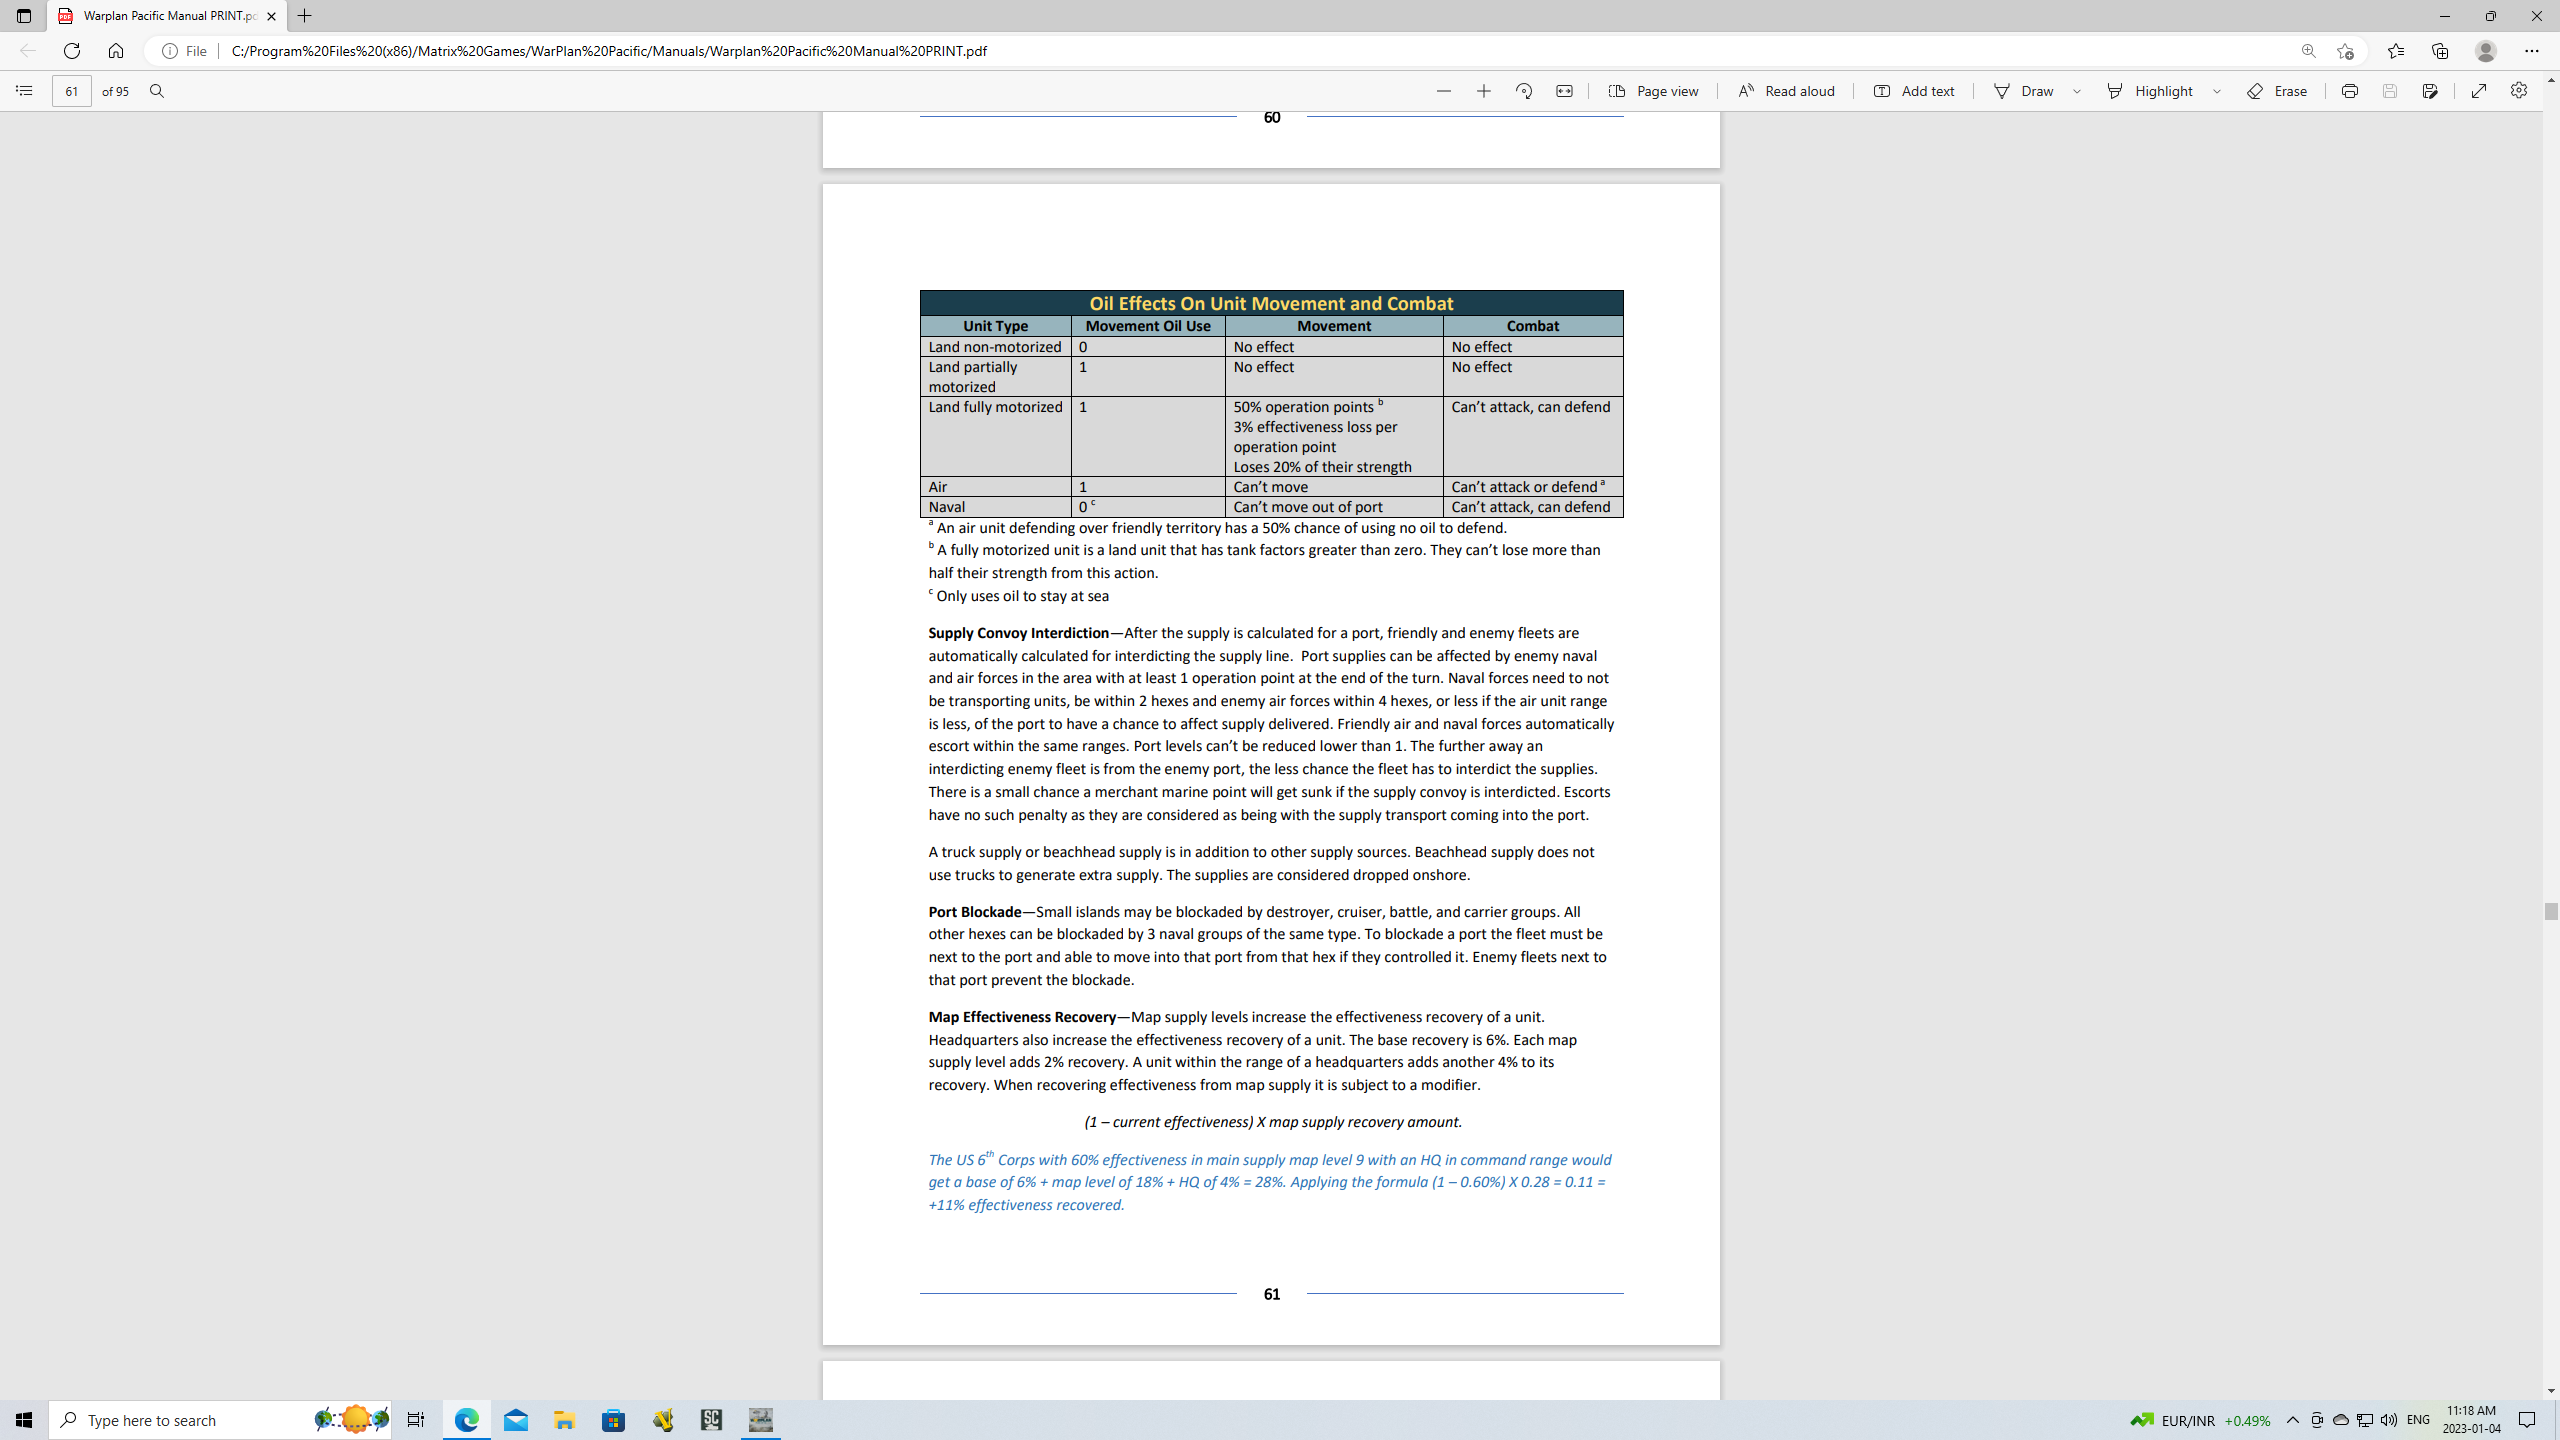Expand Highlight color options dropdown
Image resolution: width=2560 pixels, height=1440 pixels.
(2217, 91)
